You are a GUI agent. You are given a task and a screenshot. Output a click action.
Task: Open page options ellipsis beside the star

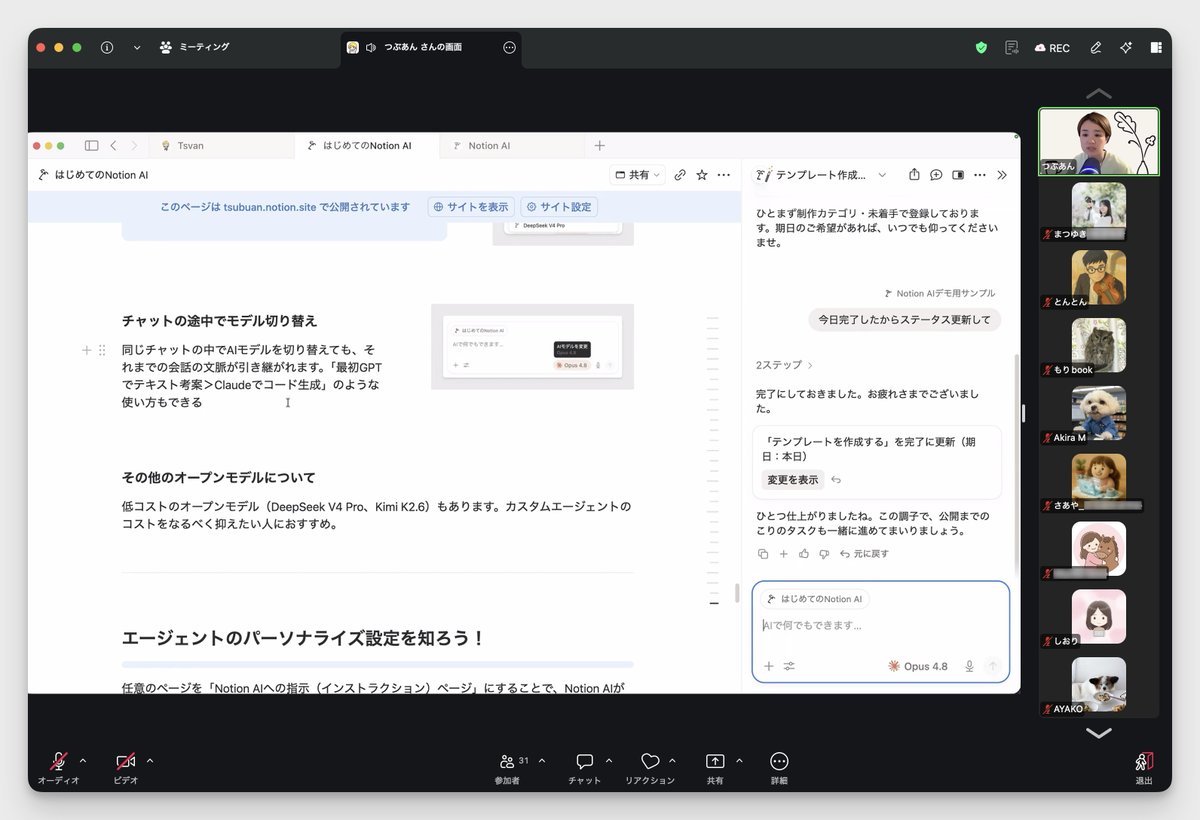click(724, 175)
